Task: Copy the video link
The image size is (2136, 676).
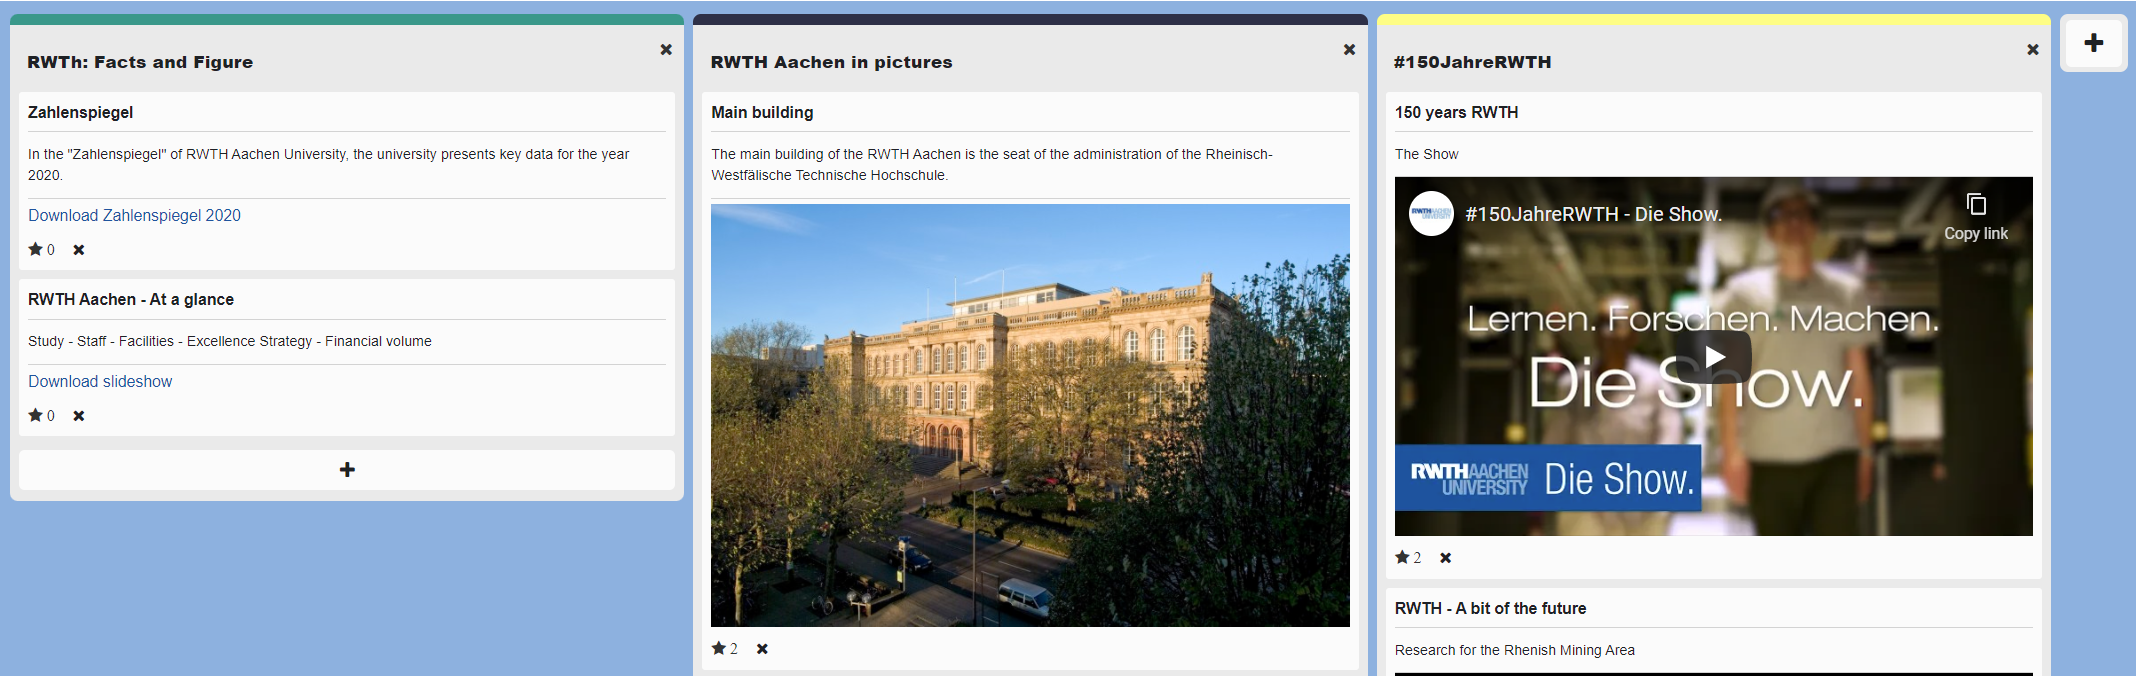Action: tap(1976, 217)
